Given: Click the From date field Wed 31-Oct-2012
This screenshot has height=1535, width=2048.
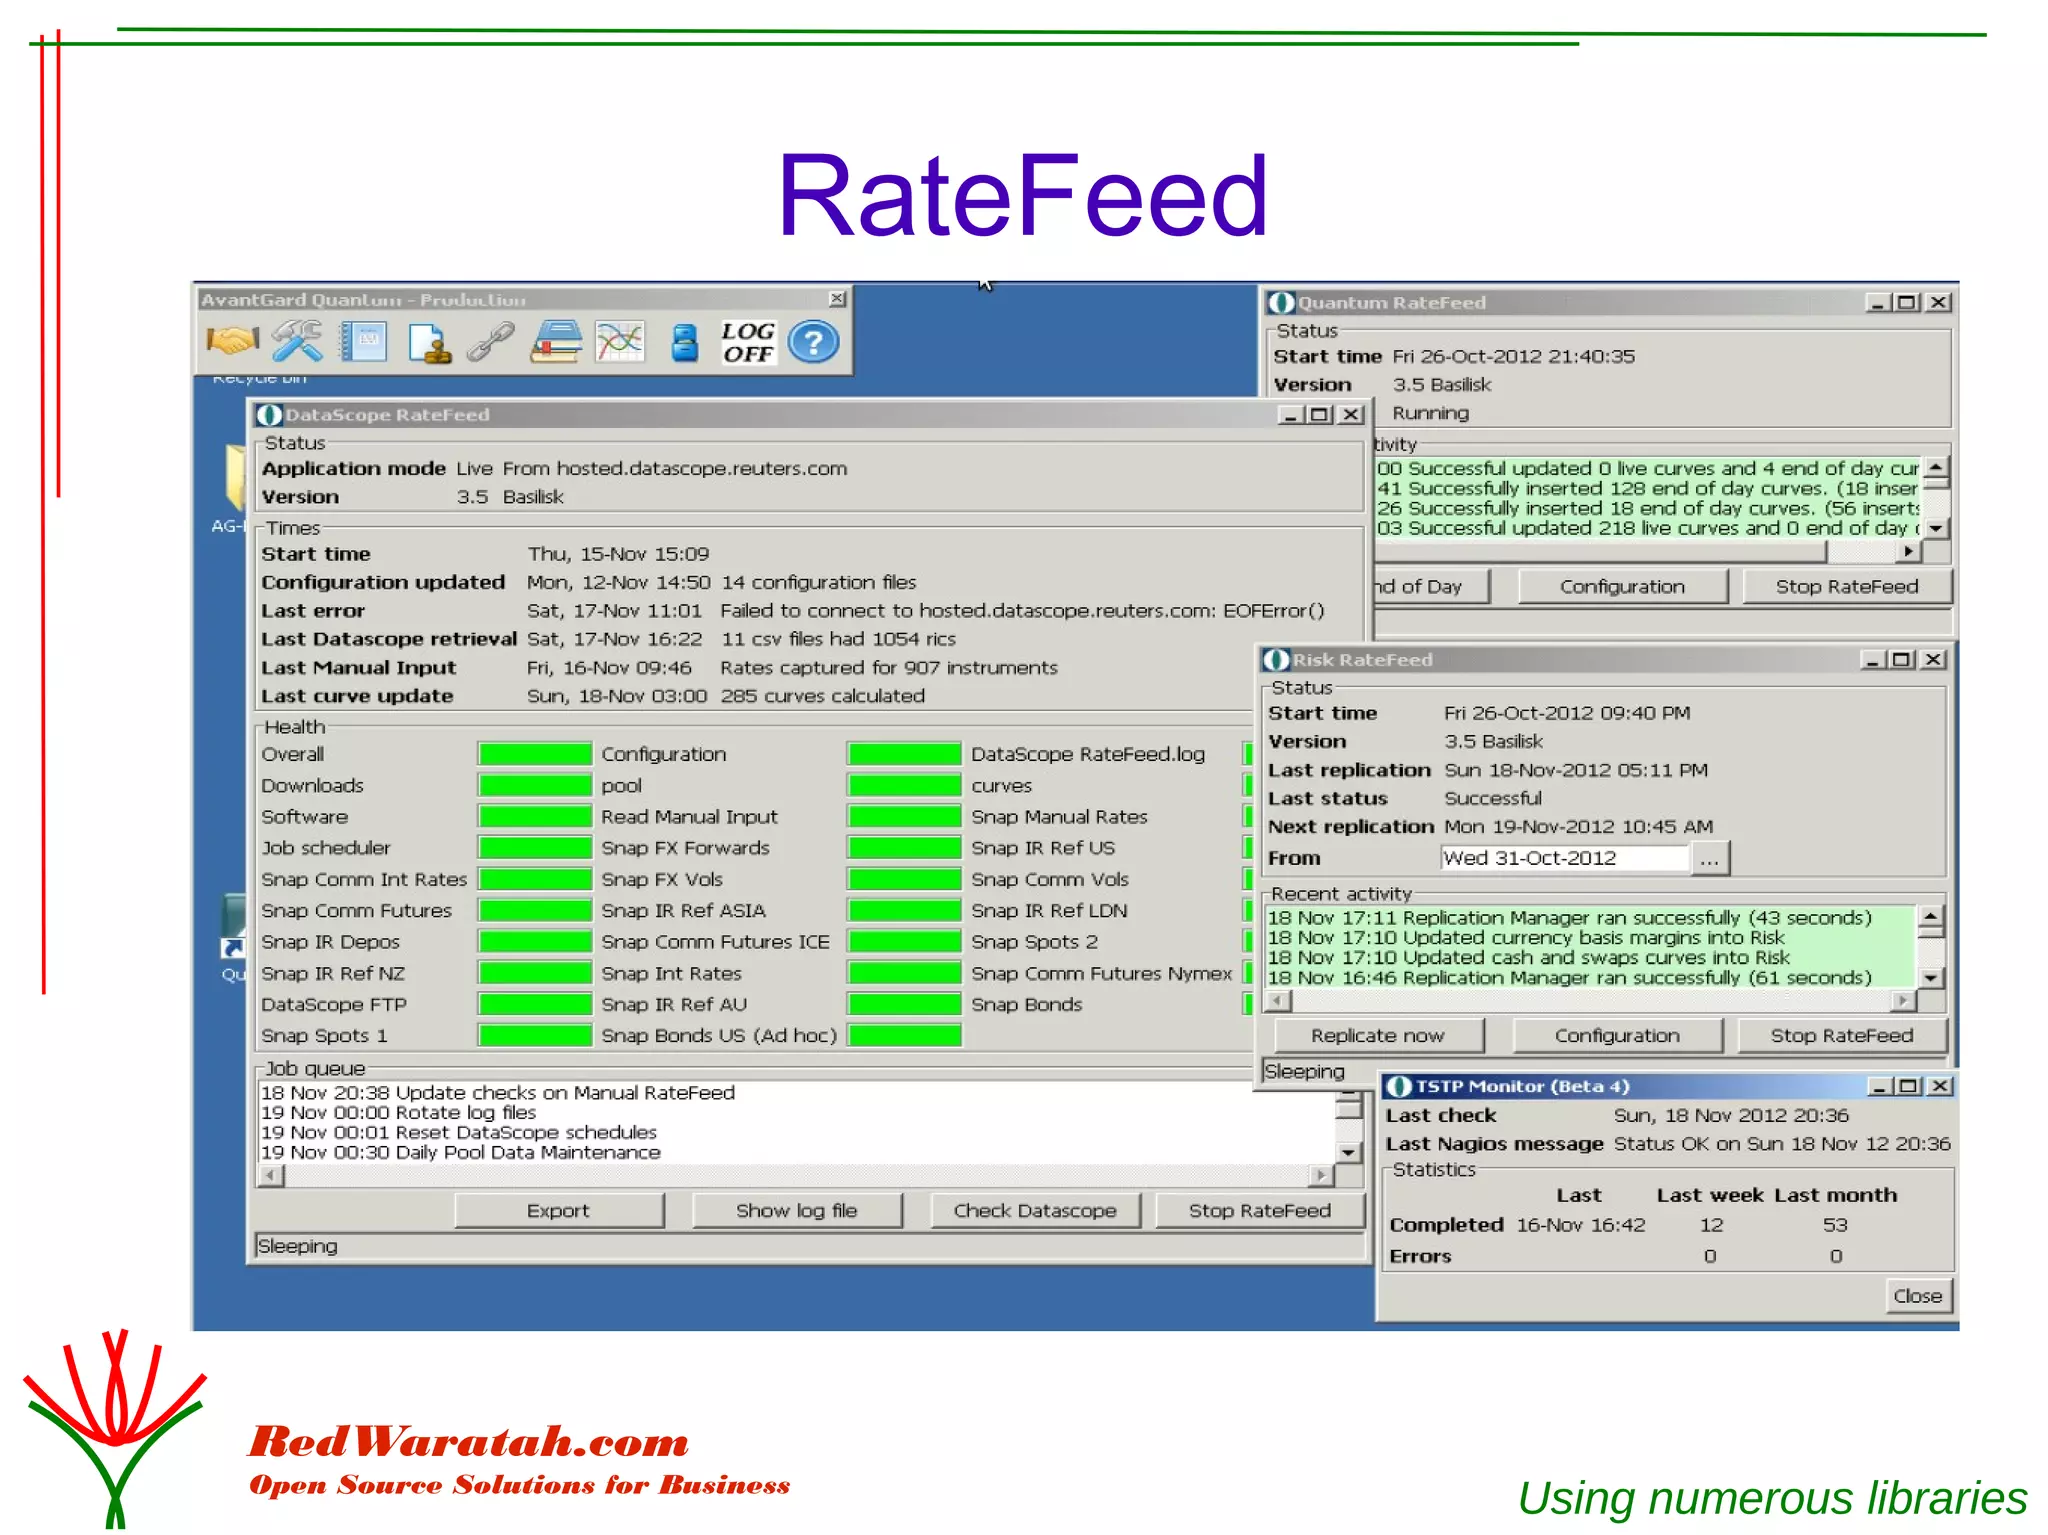Looking at the screenshot, I should 1564,858.
